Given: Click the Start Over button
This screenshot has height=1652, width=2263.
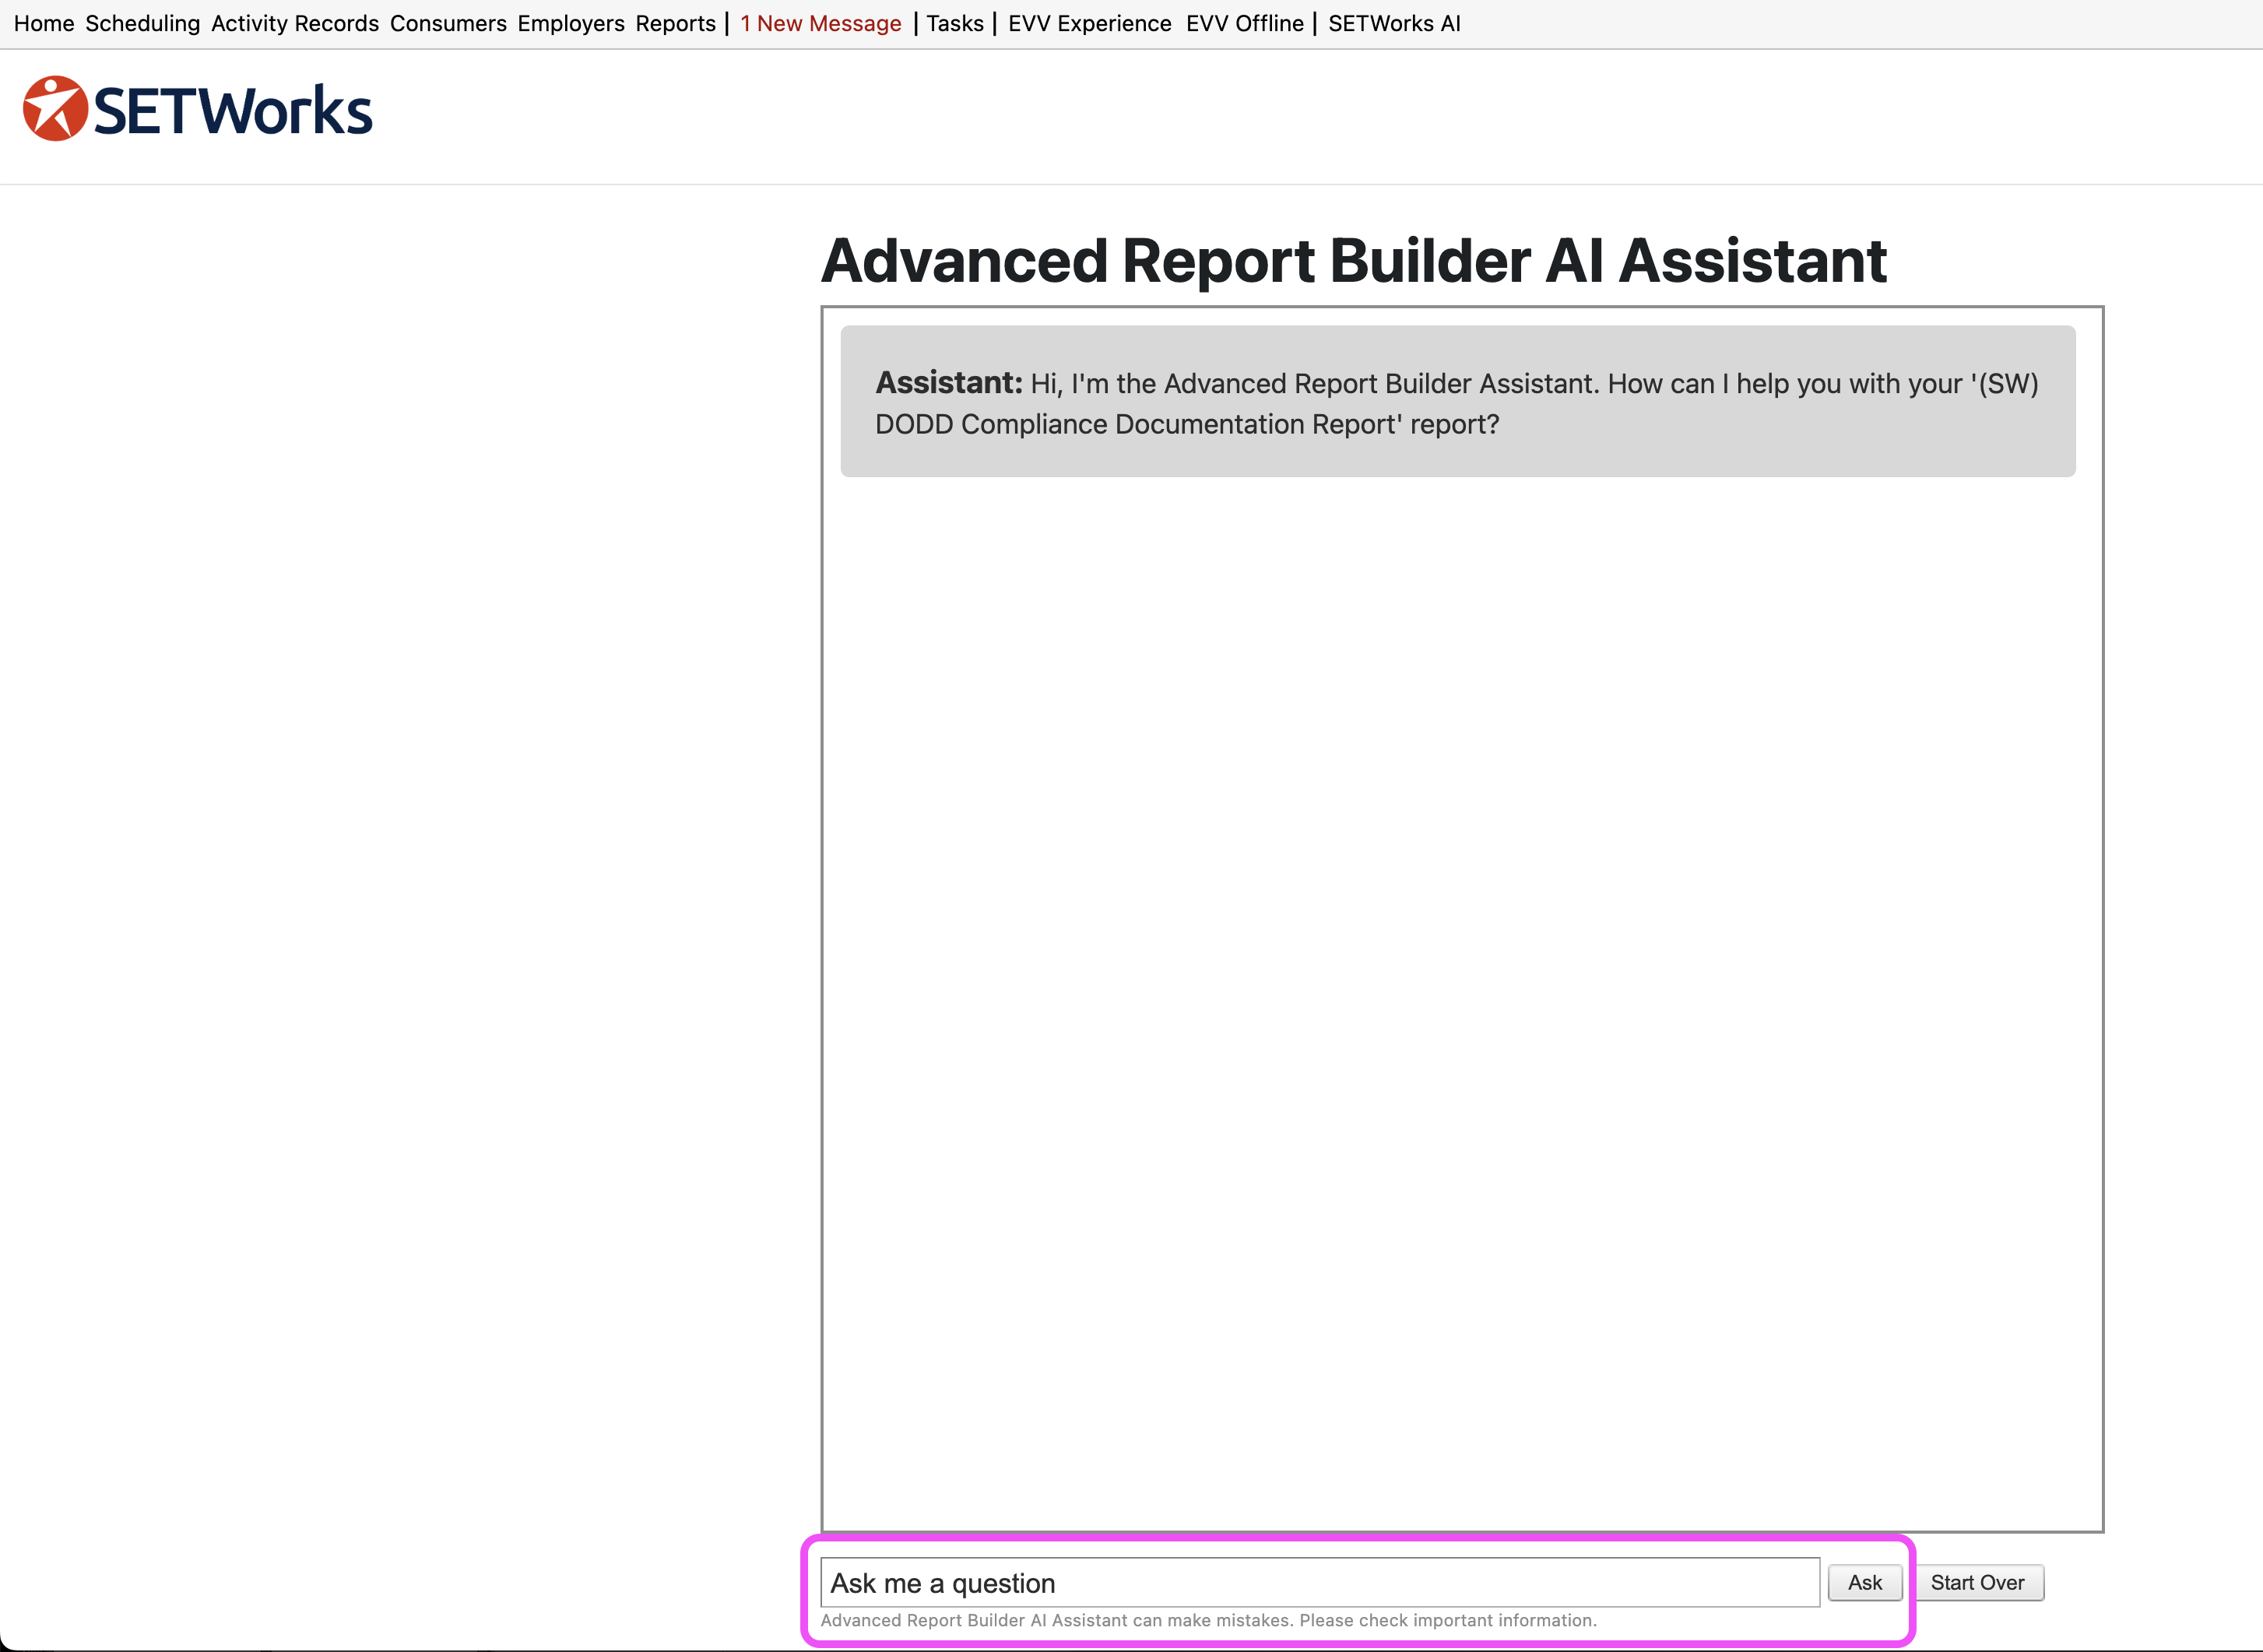Looking at the screenshot, I should [1976, 1582].
